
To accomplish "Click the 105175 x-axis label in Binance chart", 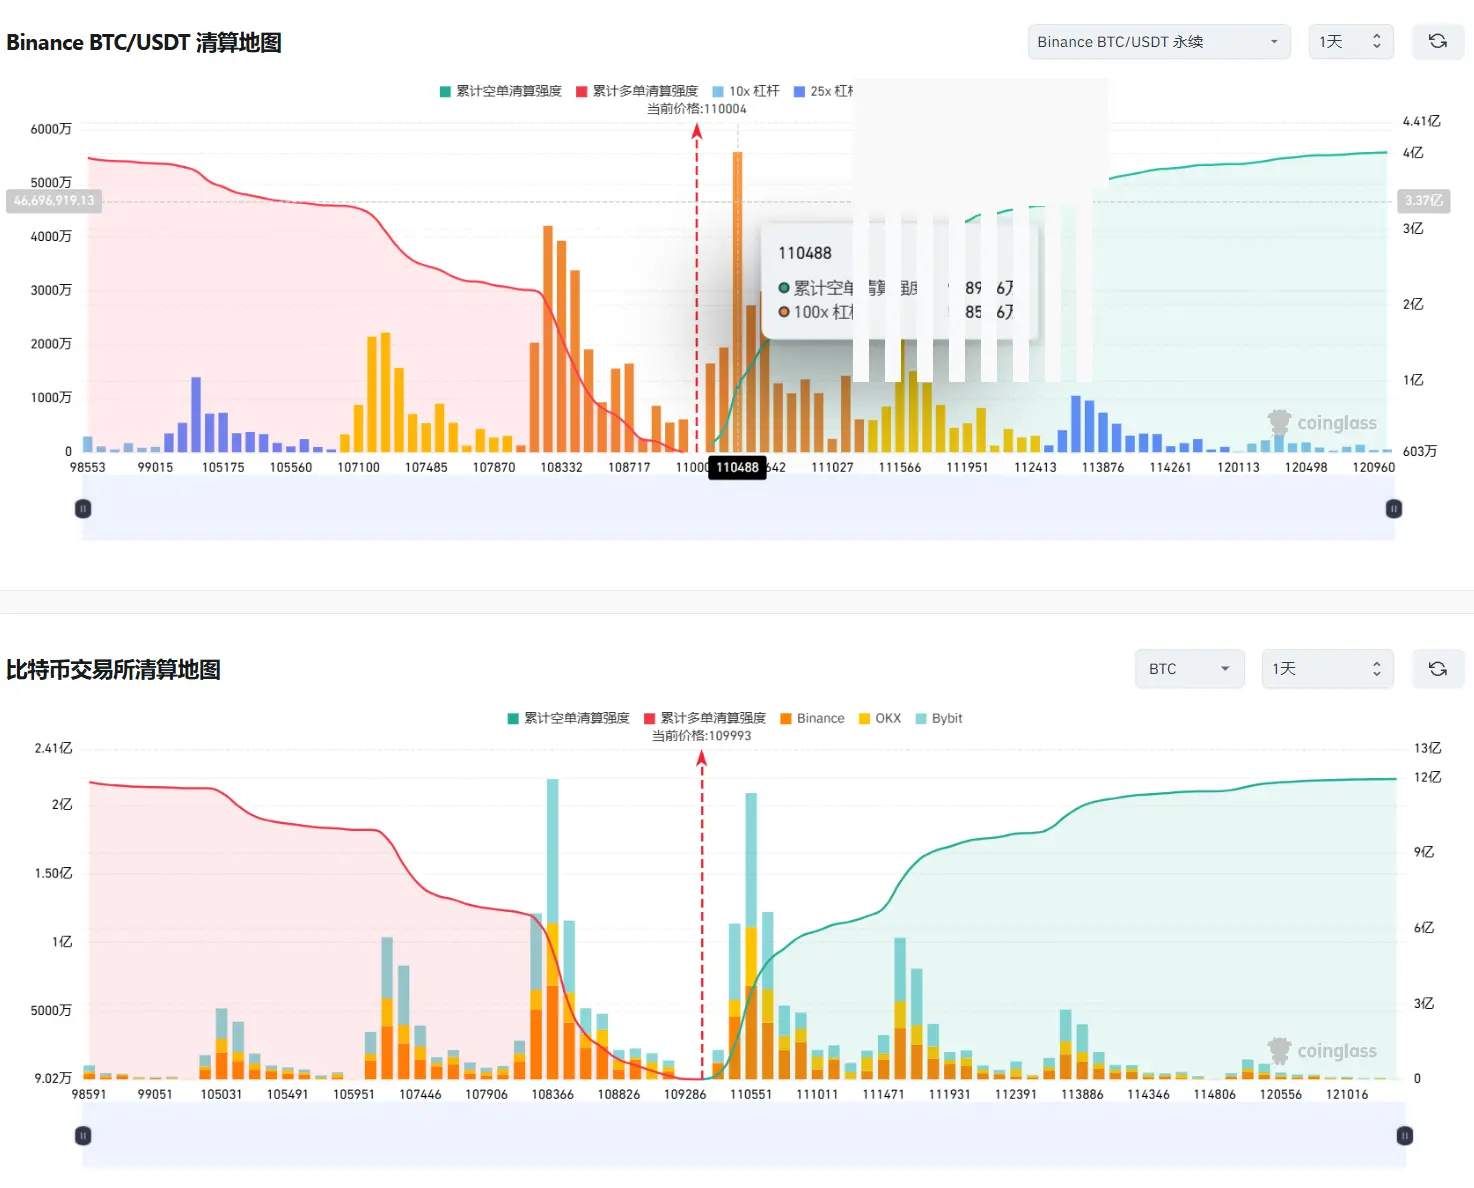I will click(223, 468).
